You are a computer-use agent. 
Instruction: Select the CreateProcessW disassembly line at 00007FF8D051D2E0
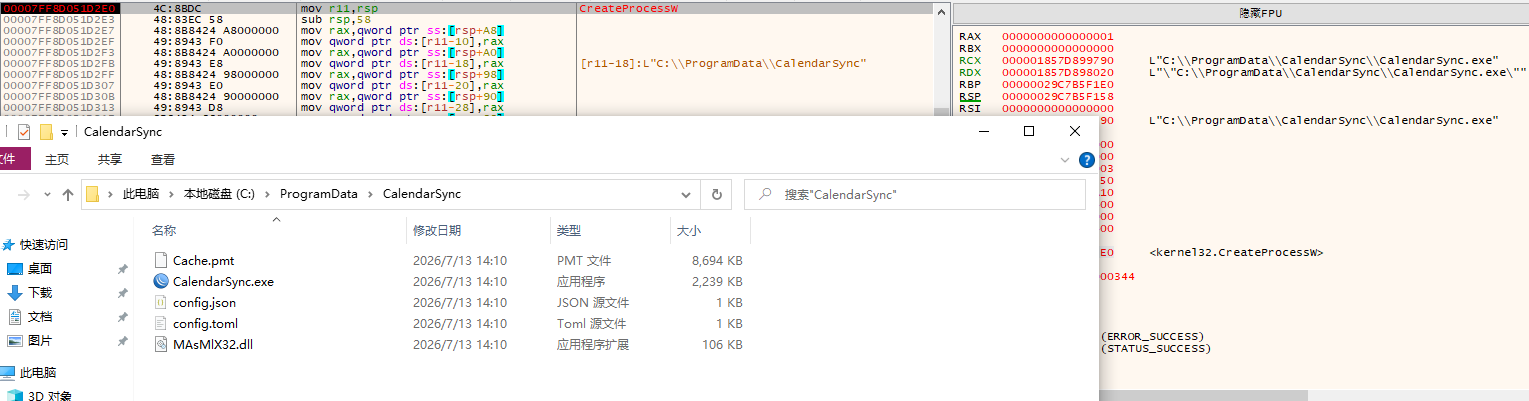[x=465, y=7]
